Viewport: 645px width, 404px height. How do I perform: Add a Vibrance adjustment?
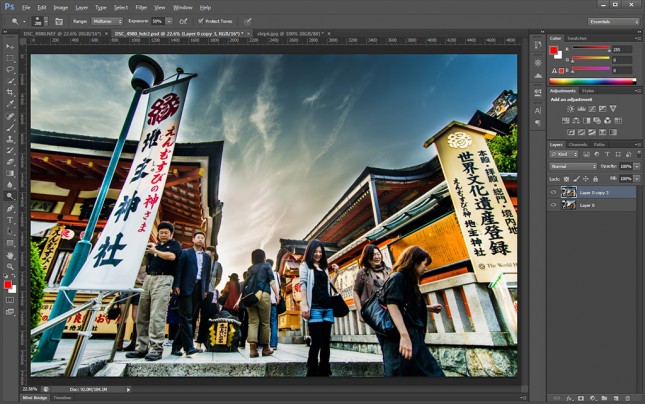pyautogui.click(x=613, y=109)
